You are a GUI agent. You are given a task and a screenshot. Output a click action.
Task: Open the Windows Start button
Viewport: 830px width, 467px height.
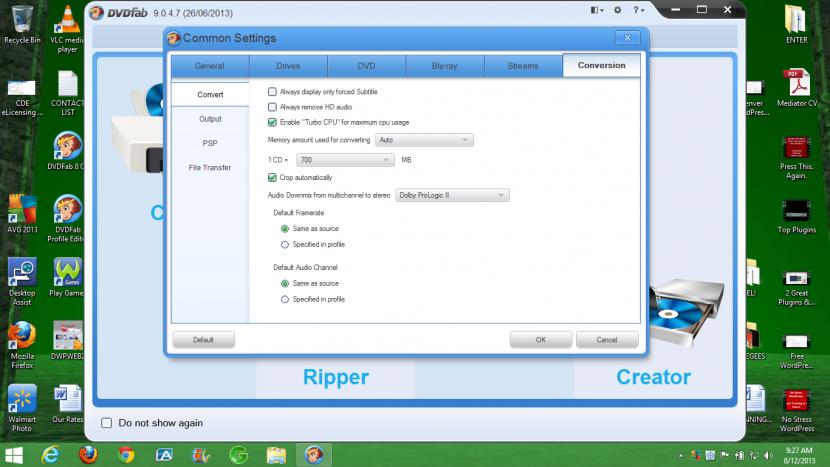pos(14,455)
